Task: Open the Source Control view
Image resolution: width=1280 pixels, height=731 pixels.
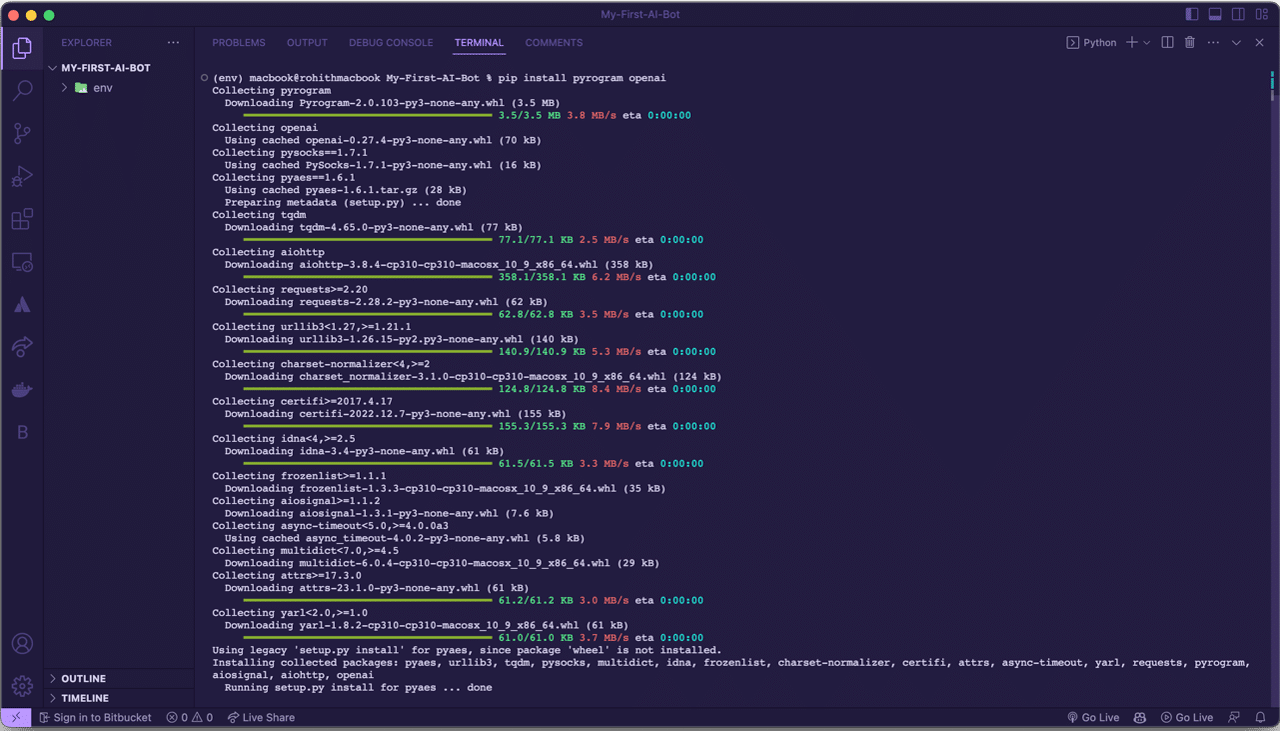Action: click(x=22, y=133)
